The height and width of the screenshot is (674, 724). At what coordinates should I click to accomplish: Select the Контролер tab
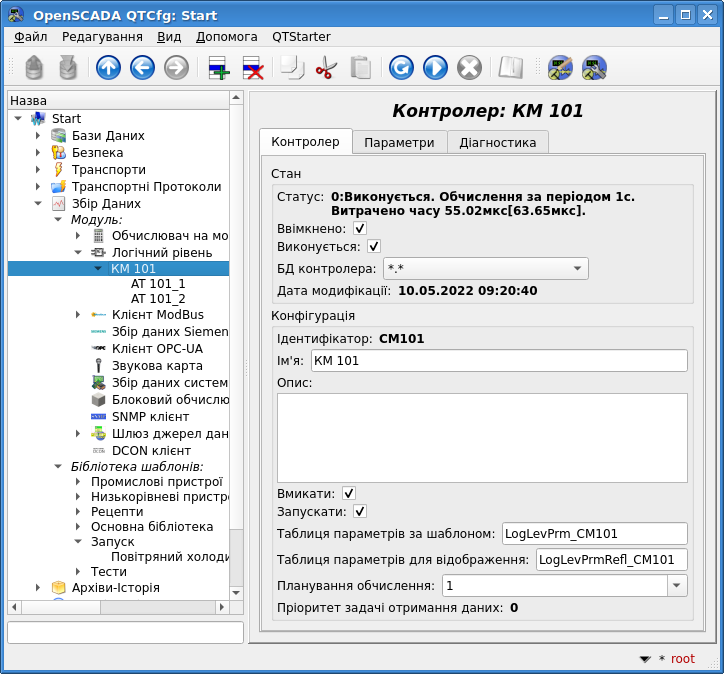[x=305, y=142]
